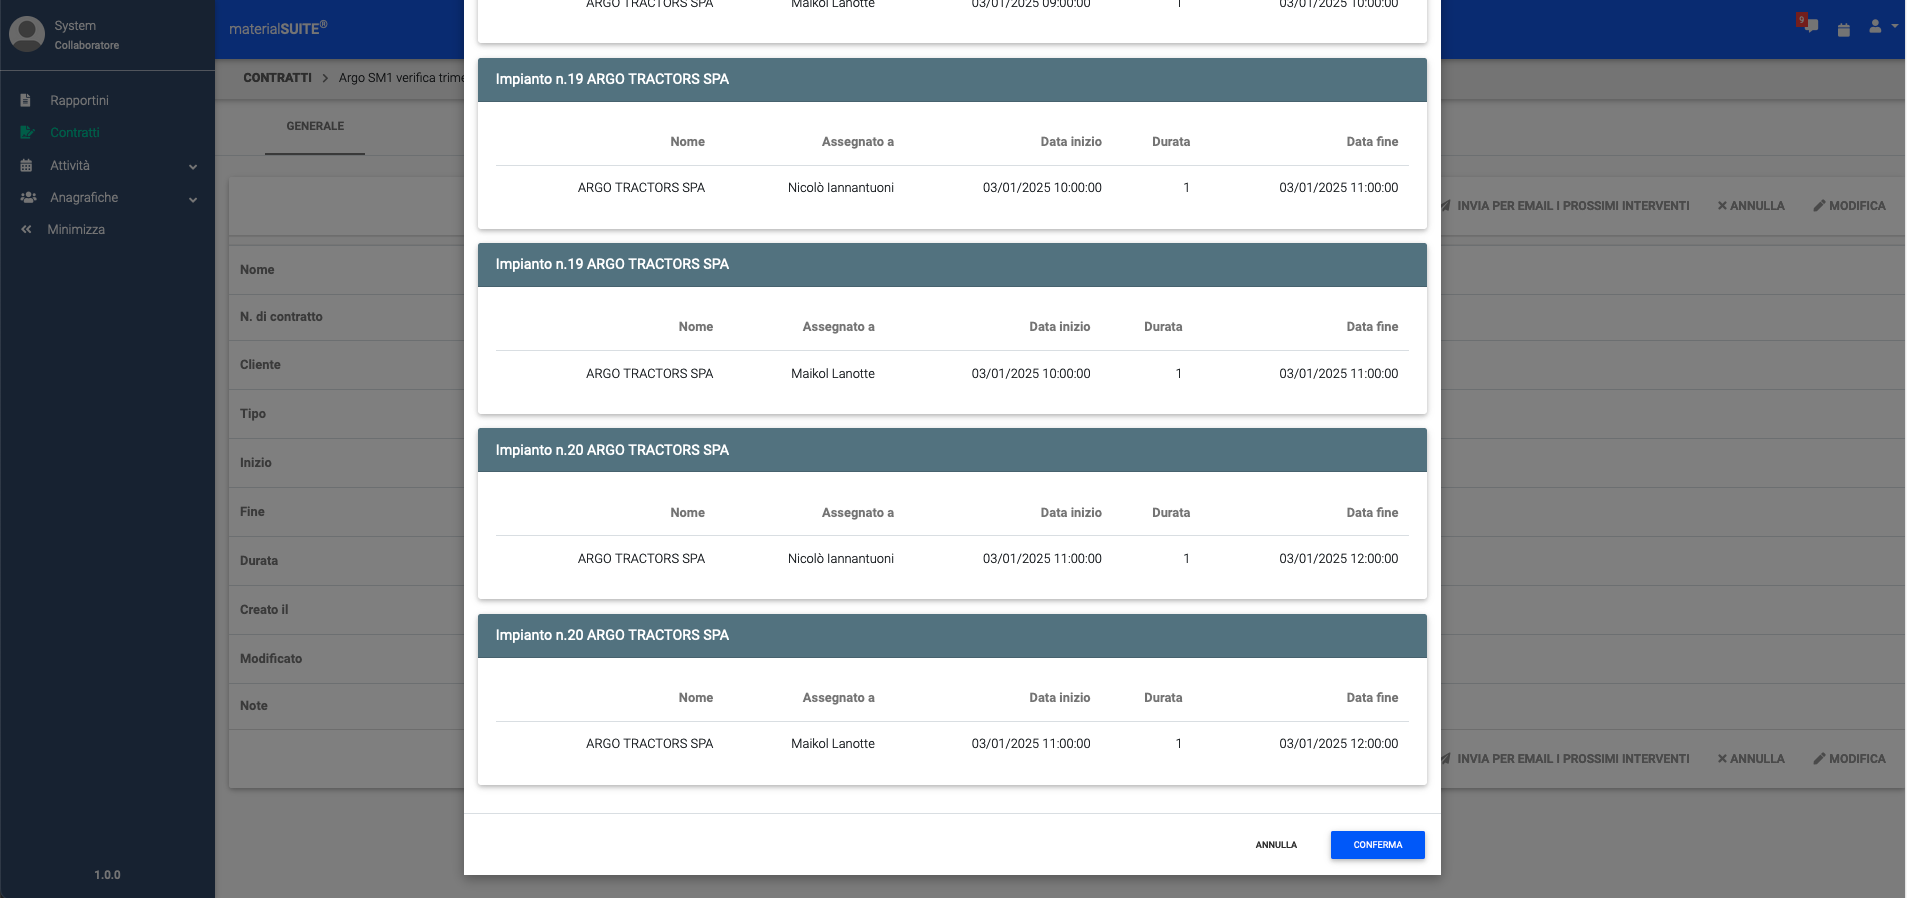Go to CONTRATTI in the breadcrumb
The width and height of the screenshot is (1907, 898).
[x=277, y=77]
